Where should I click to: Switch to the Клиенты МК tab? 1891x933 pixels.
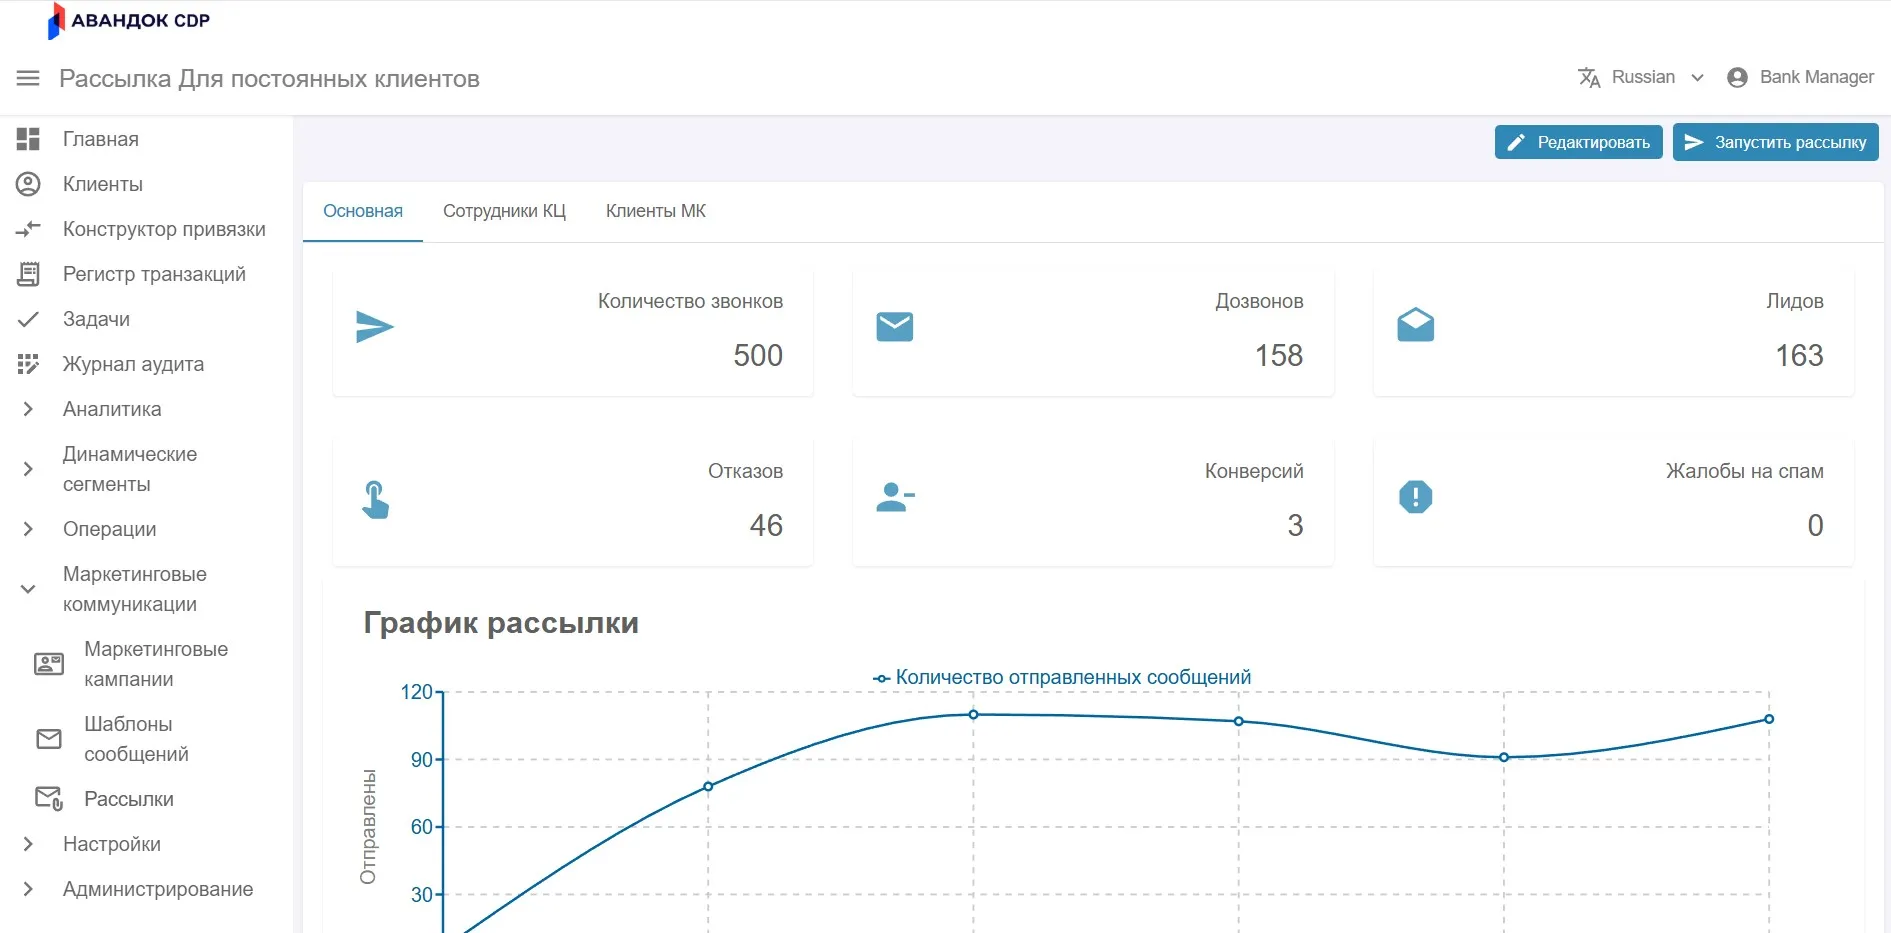point(655,211)
